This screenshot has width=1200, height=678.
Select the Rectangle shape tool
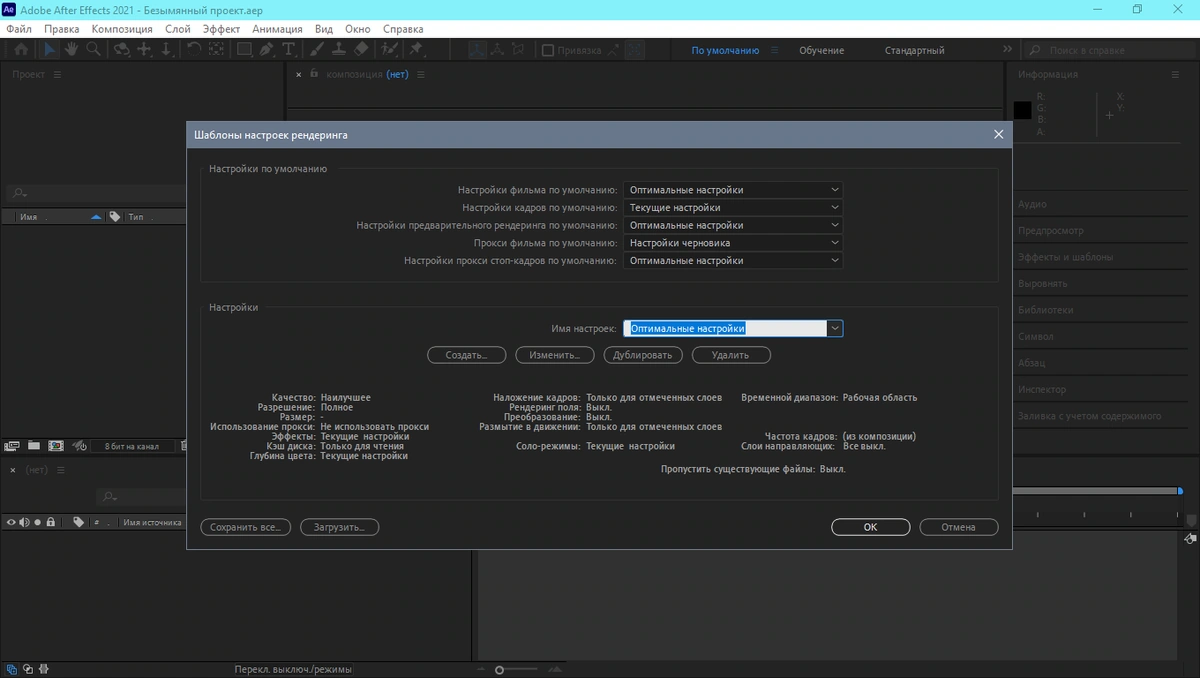pyautogui.click(x=244, y=49)
